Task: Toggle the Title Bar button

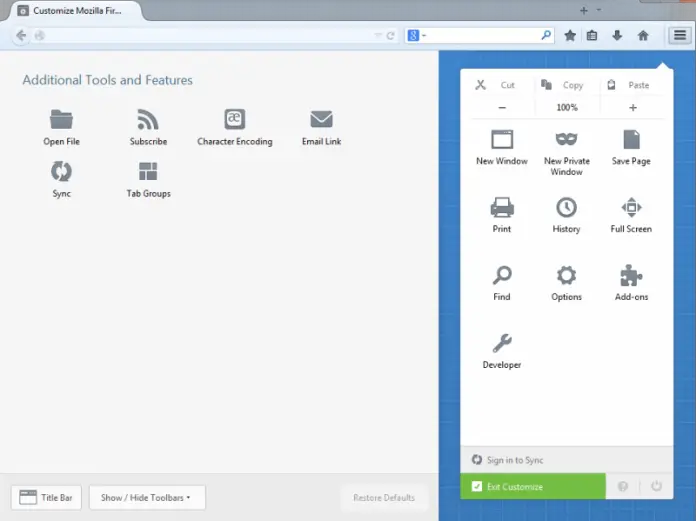Action: click(x=46, y=497)
